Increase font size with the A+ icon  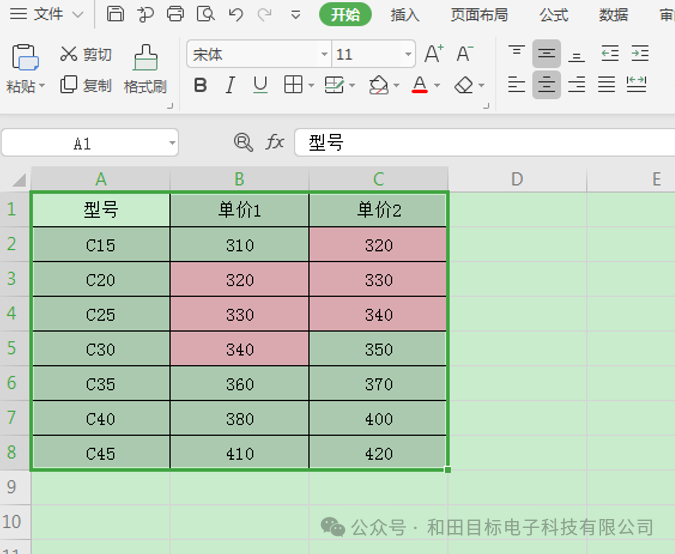click(433, 54)
